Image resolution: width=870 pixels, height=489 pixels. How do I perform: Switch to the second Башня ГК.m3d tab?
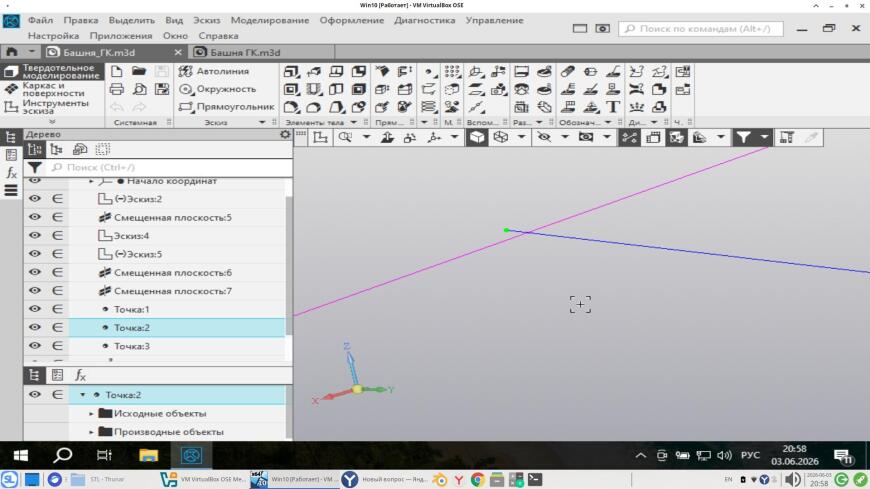(x=262, y=52)
